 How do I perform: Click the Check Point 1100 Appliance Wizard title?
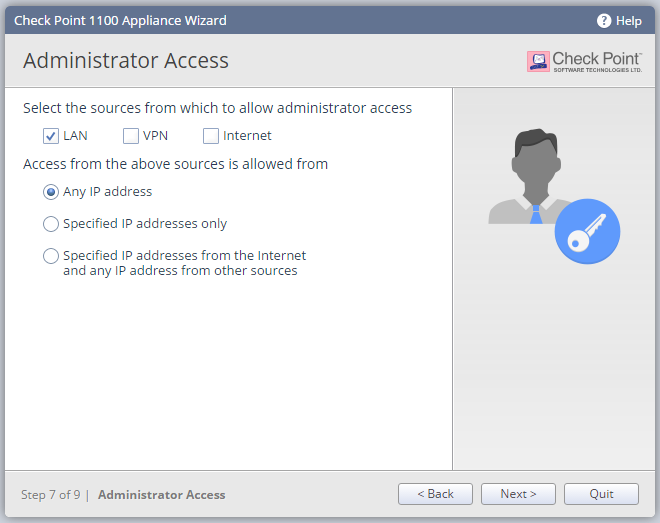120,21
